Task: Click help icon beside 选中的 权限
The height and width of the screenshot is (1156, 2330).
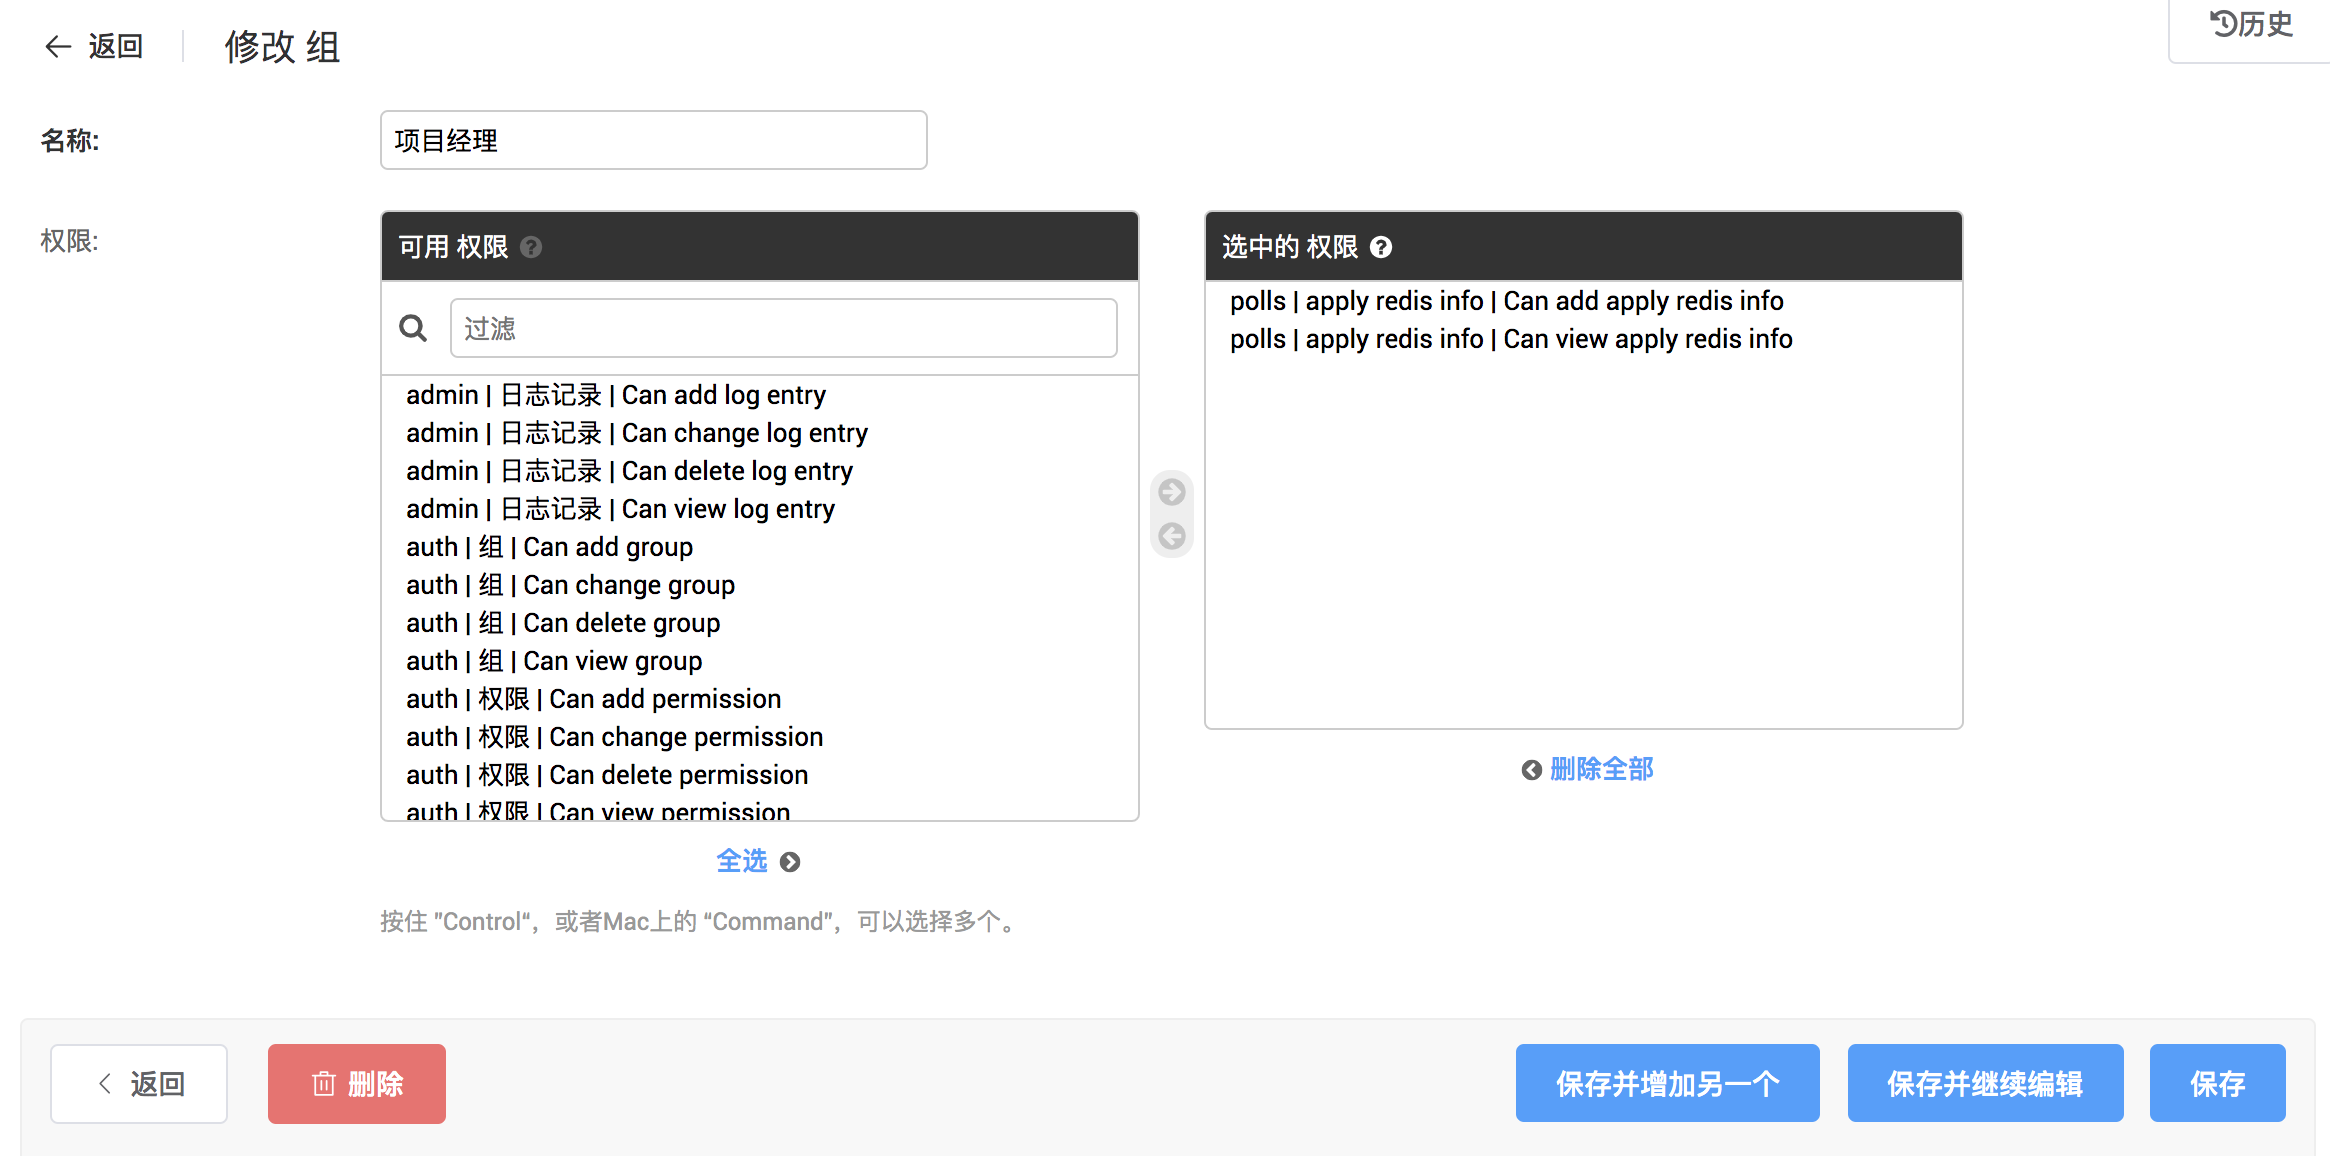Action: pyautogui.click(x=1380, y=247)
